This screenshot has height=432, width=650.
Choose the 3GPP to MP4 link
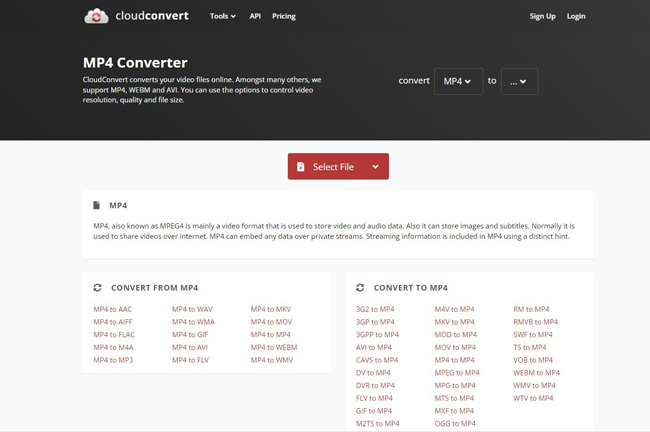(x=377, y=335)
